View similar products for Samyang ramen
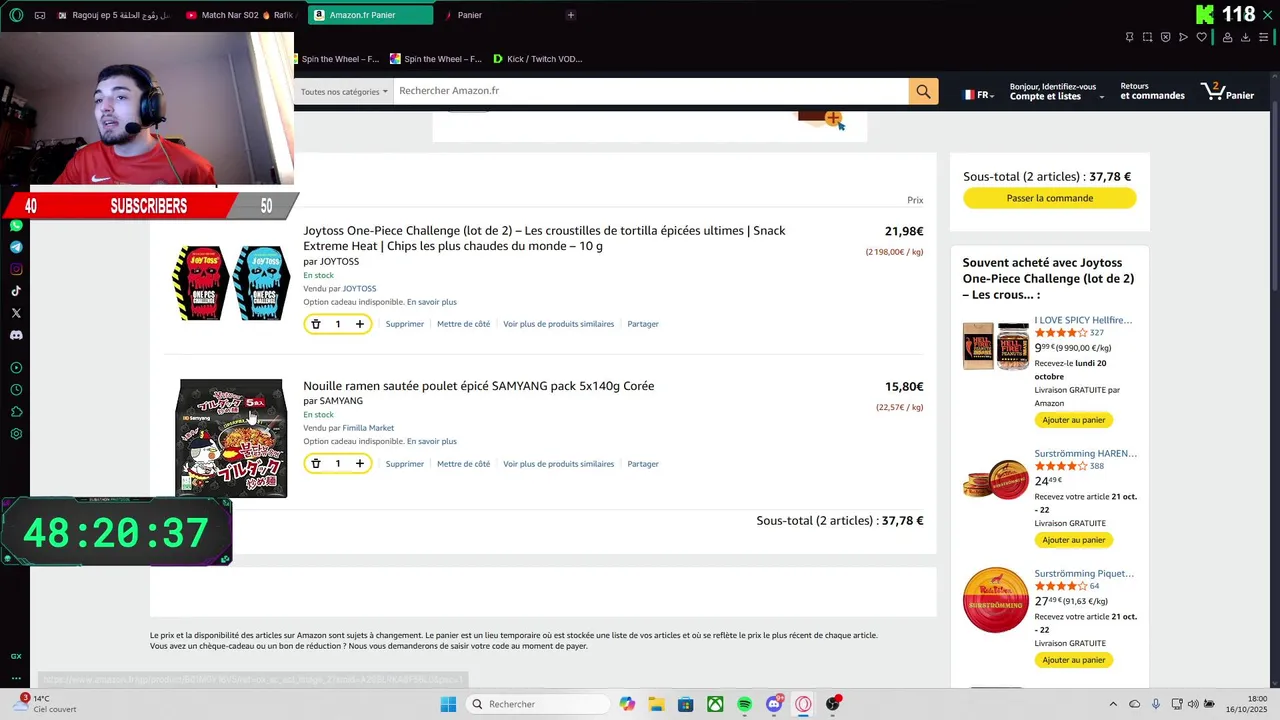This screenshot has width=1280, height=720. click(x=558, y=464)
